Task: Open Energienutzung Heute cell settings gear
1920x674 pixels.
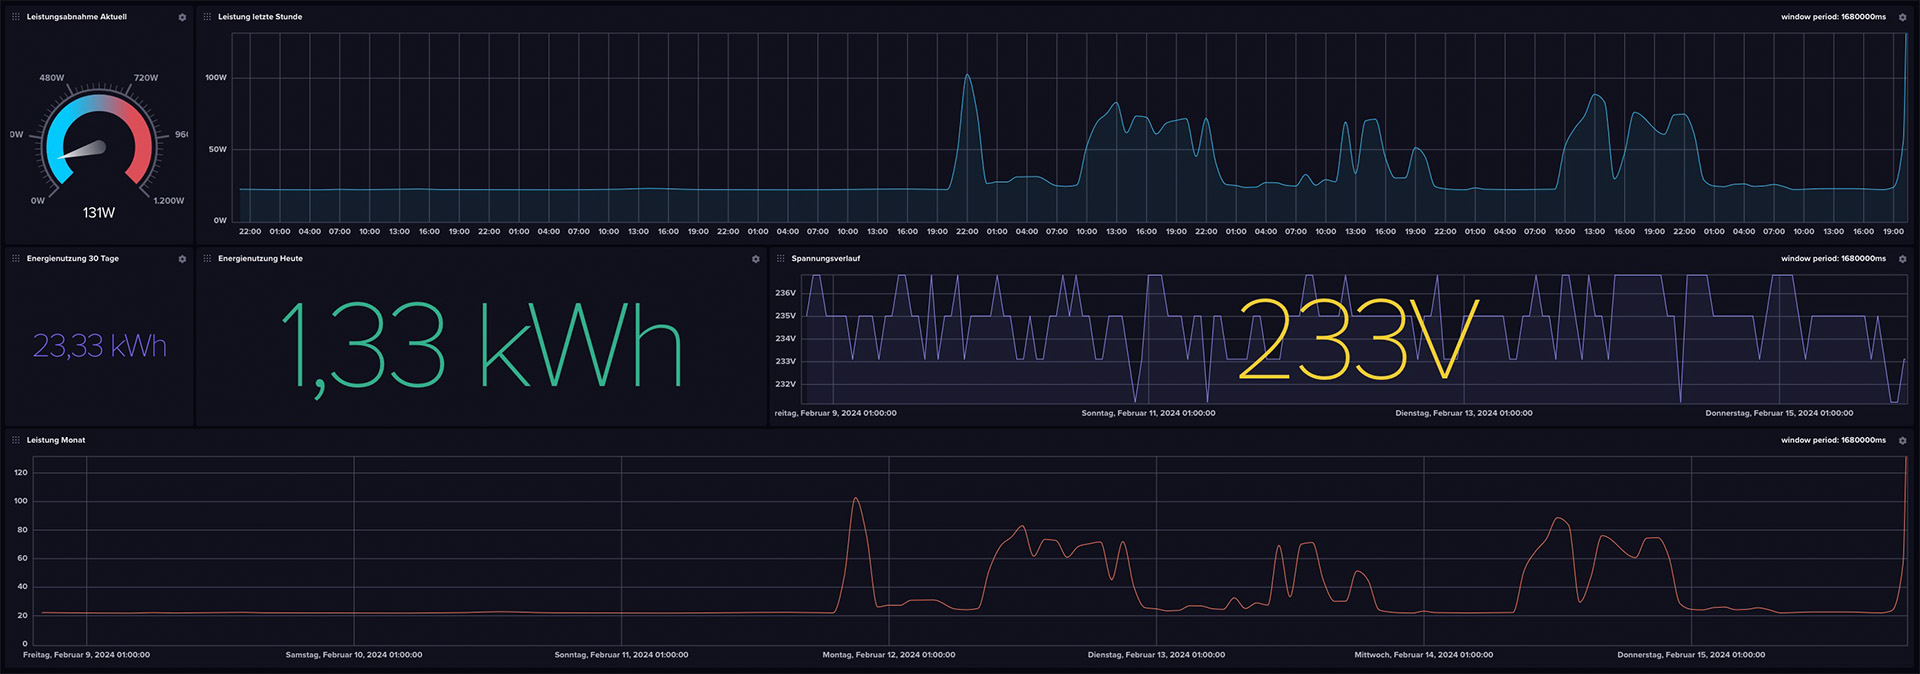Action: tap(755, 259)
